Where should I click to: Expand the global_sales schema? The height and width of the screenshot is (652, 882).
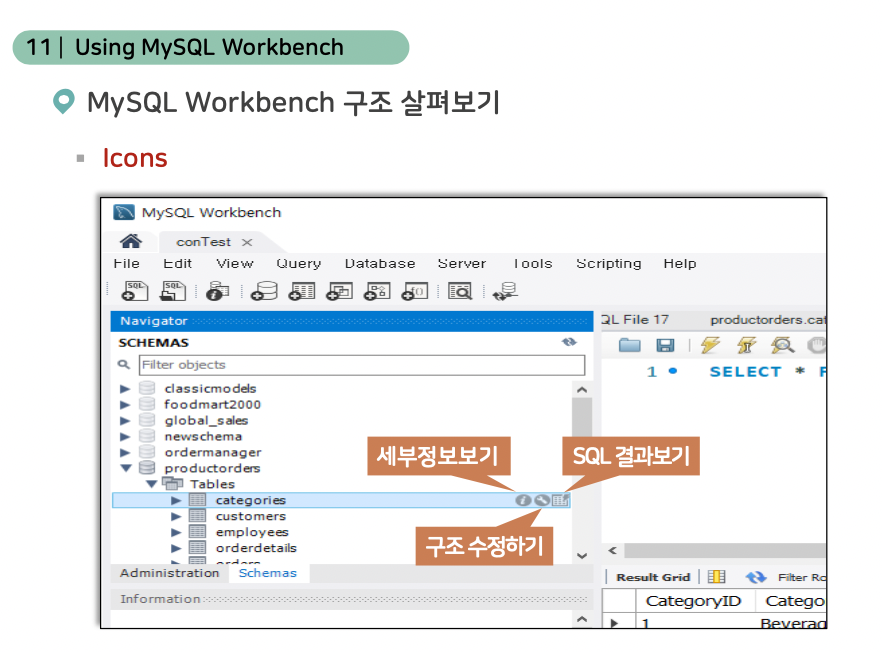[x=125, y=420]
